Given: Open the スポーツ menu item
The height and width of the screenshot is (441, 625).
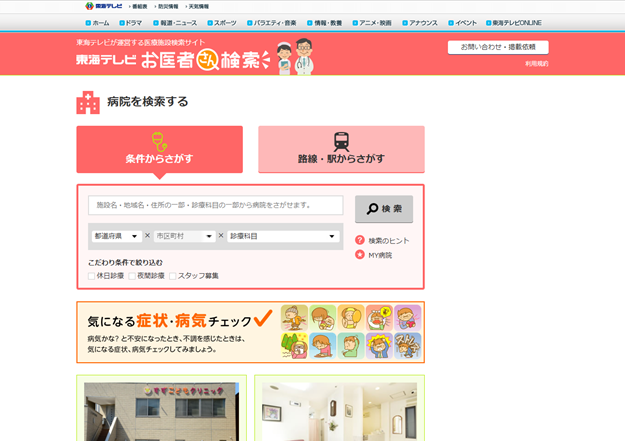Looking at the screenshot, I should (222, 23).
